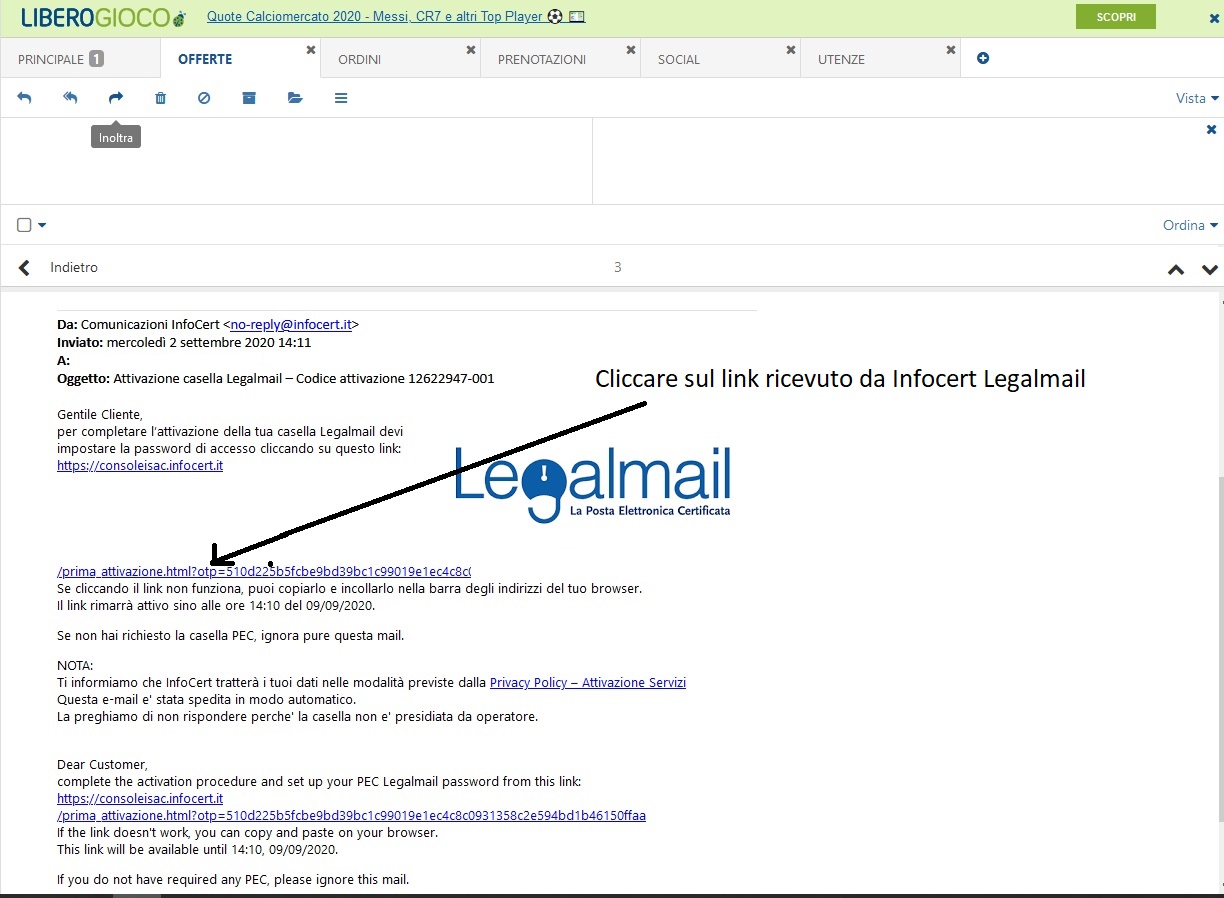Expand the checkbox selection dropdown arrow

43,225
